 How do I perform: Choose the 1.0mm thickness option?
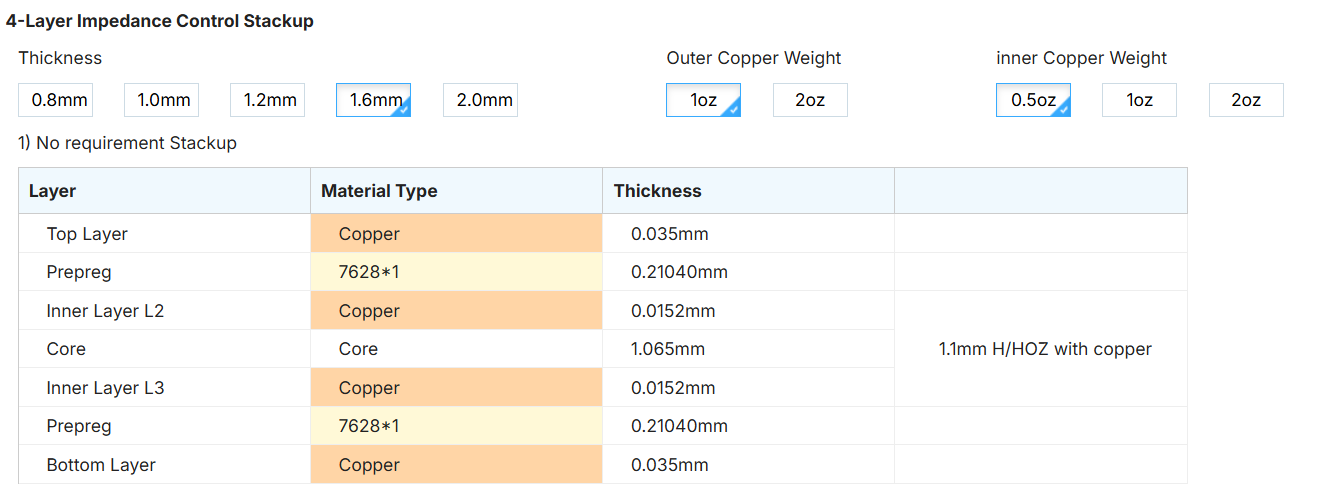[162, 100]
